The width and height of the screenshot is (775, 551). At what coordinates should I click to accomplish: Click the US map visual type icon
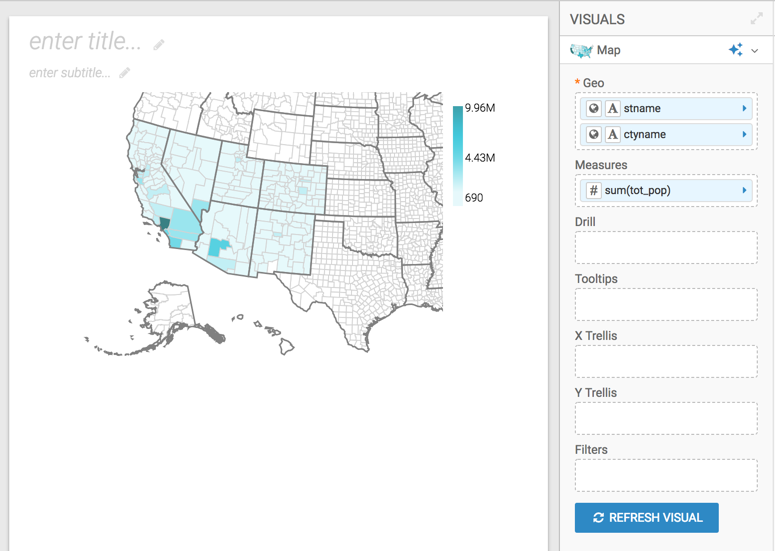click(581, 50)
